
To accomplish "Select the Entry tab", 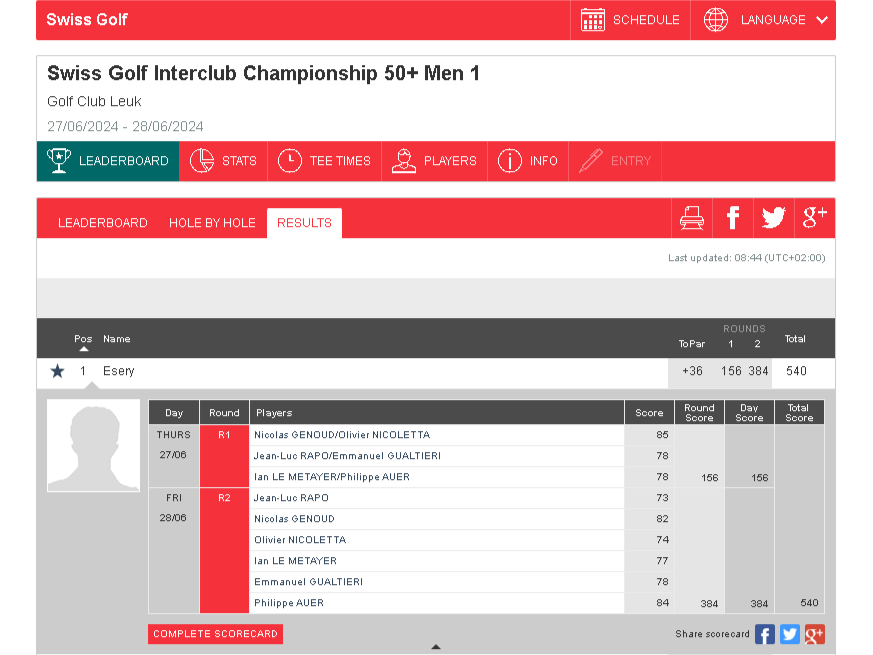I will (615, 161).
